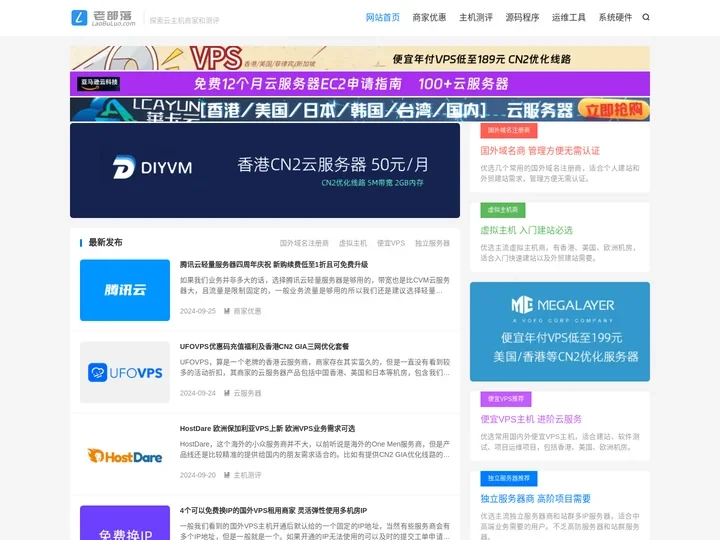This screenshot has height=540, width=720.
Task: Filter latest posts by 独立服务器
Action: click(432, 243)
